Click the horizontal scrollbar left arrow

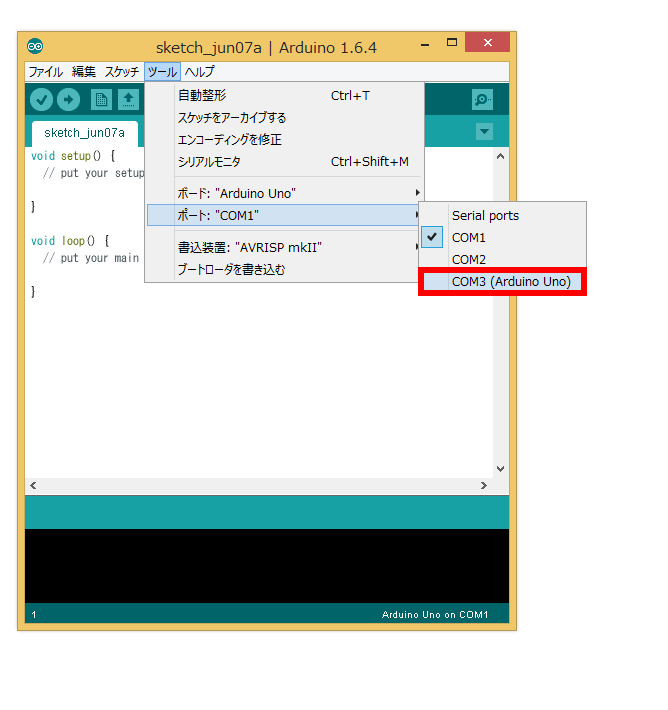point(33,485)
